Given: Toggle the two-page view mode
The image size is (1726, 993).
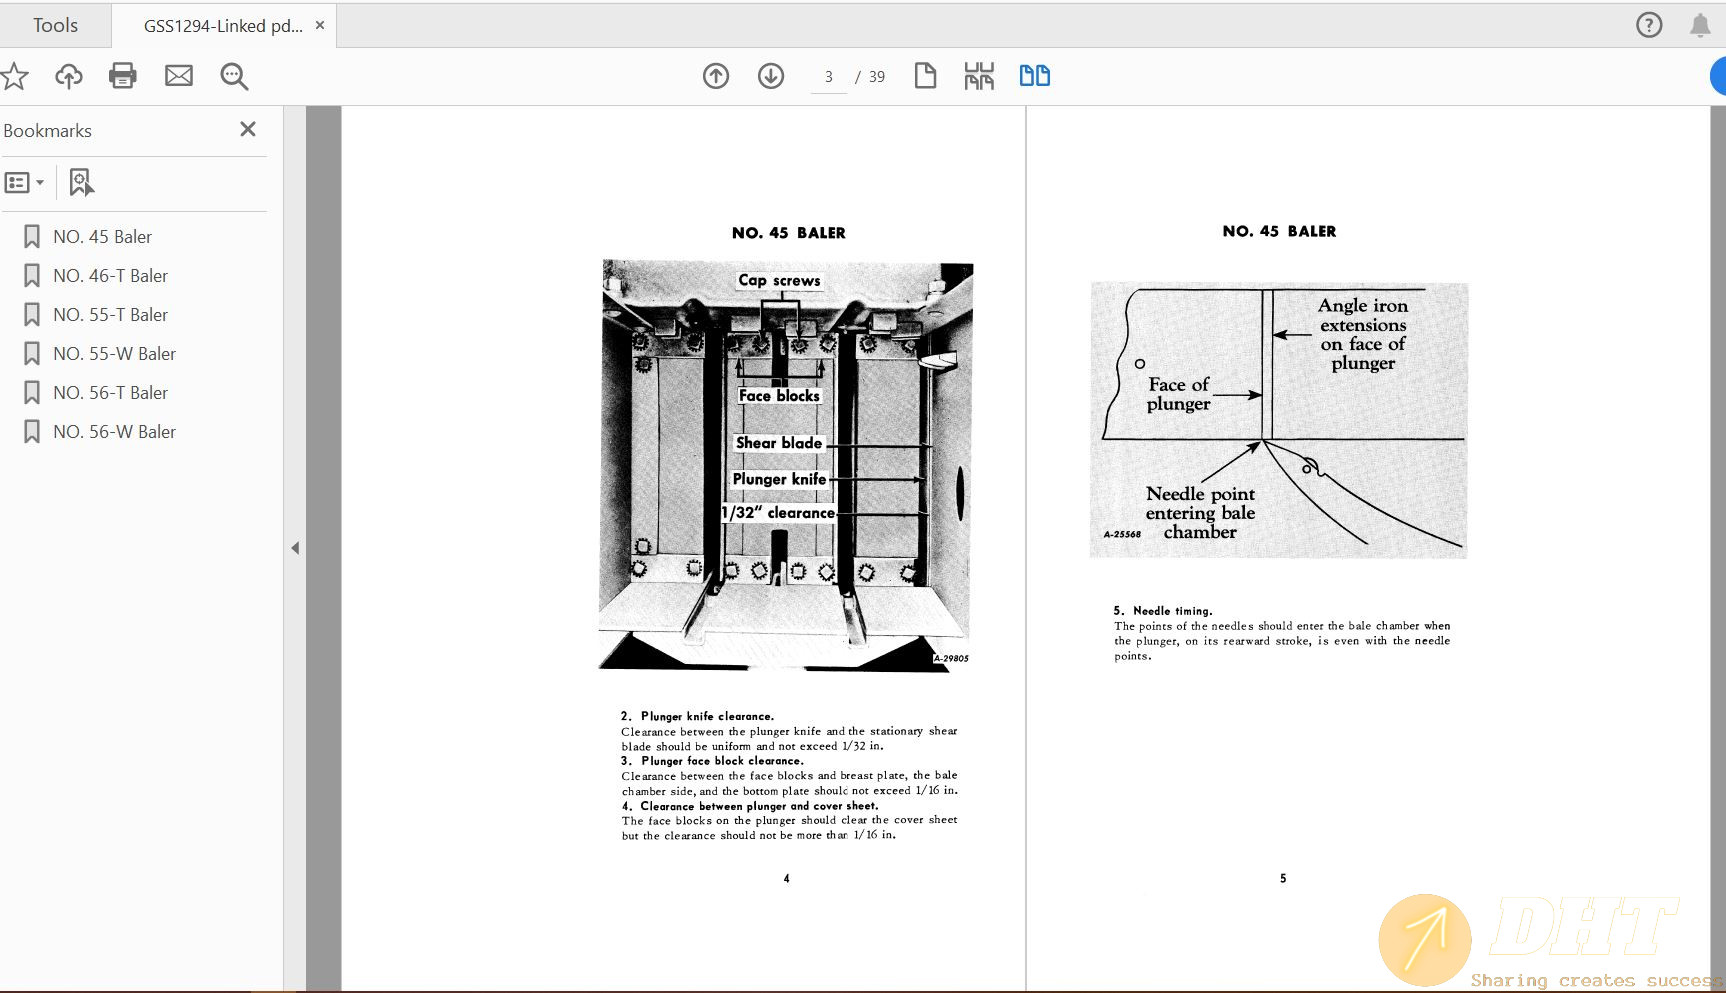Looking at the screenshot, I should [1034, 76].
